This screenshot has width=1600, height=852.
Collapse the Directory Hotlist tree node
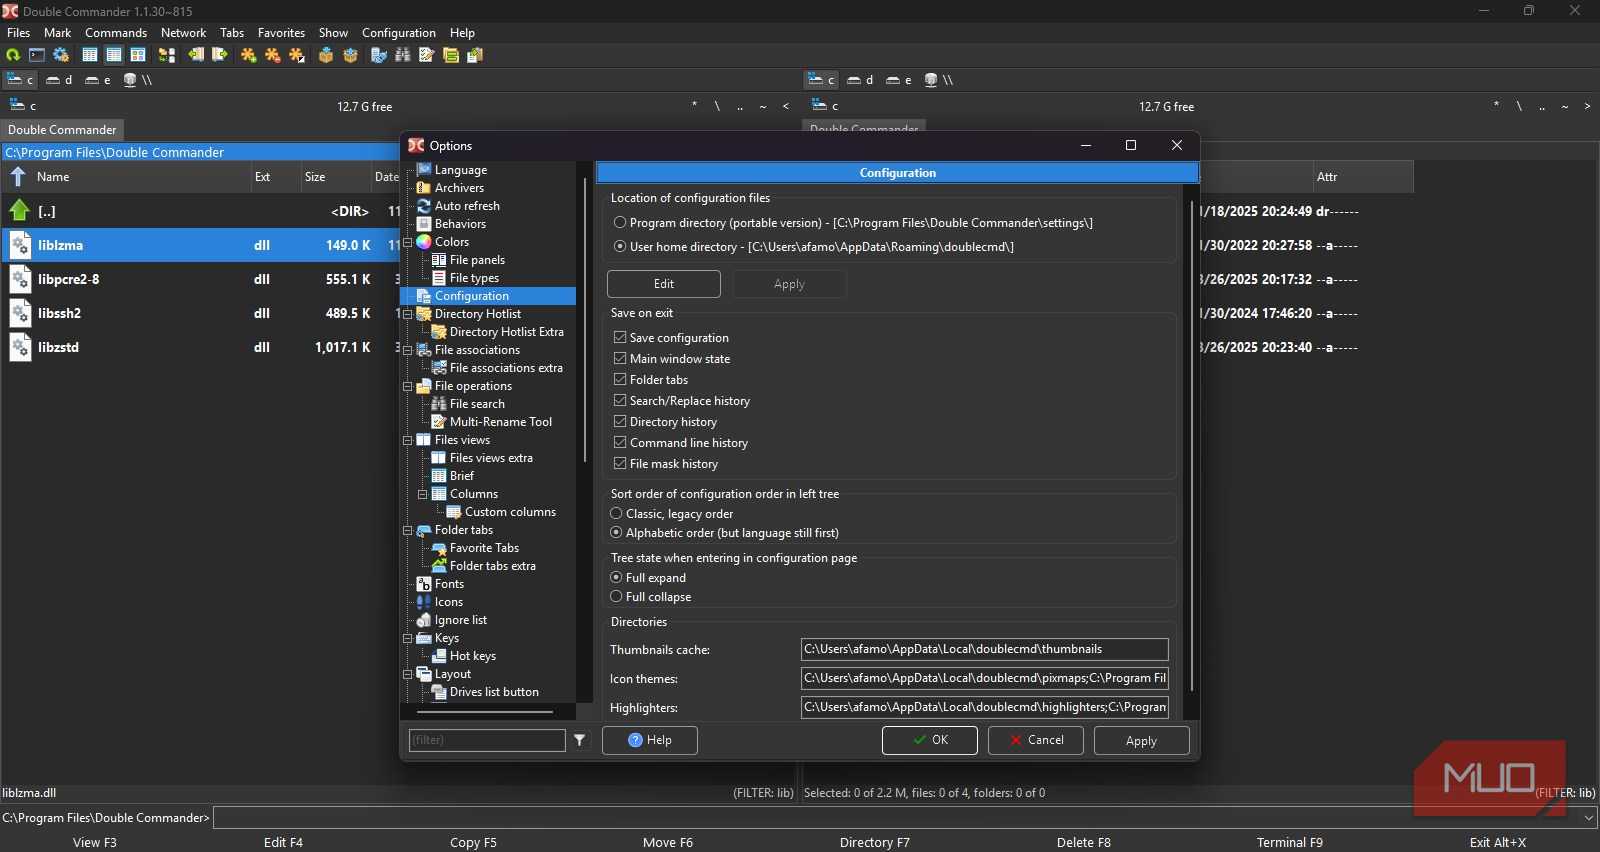[408, 314]
